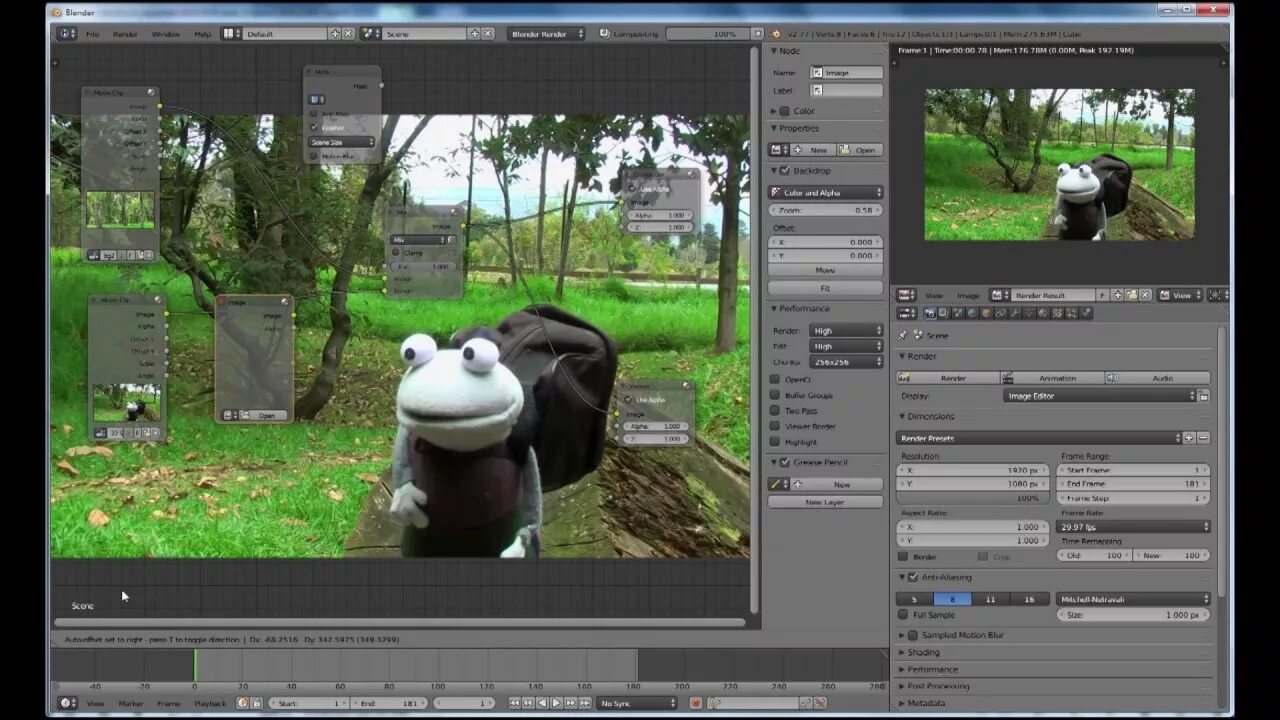Open Color and Alpha backdrop dropdown
This screenshot has width=1280, height=720.
point(826,193)
